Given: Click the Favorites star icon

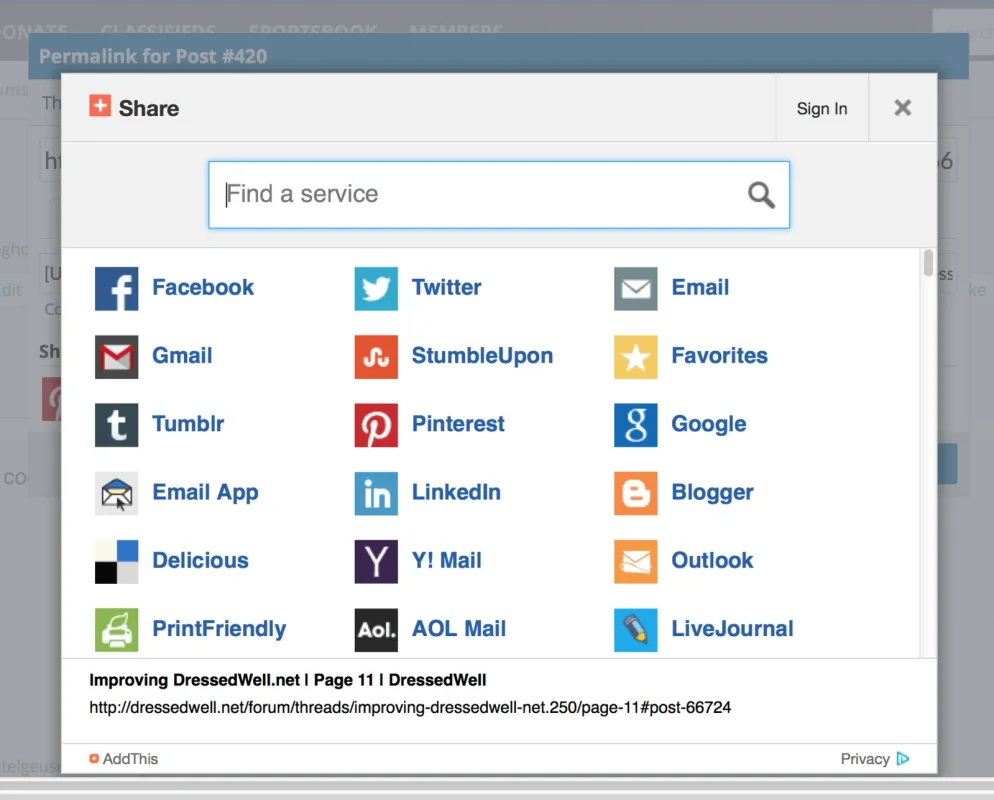Looking at the screenshot, I should pos(636,357).
